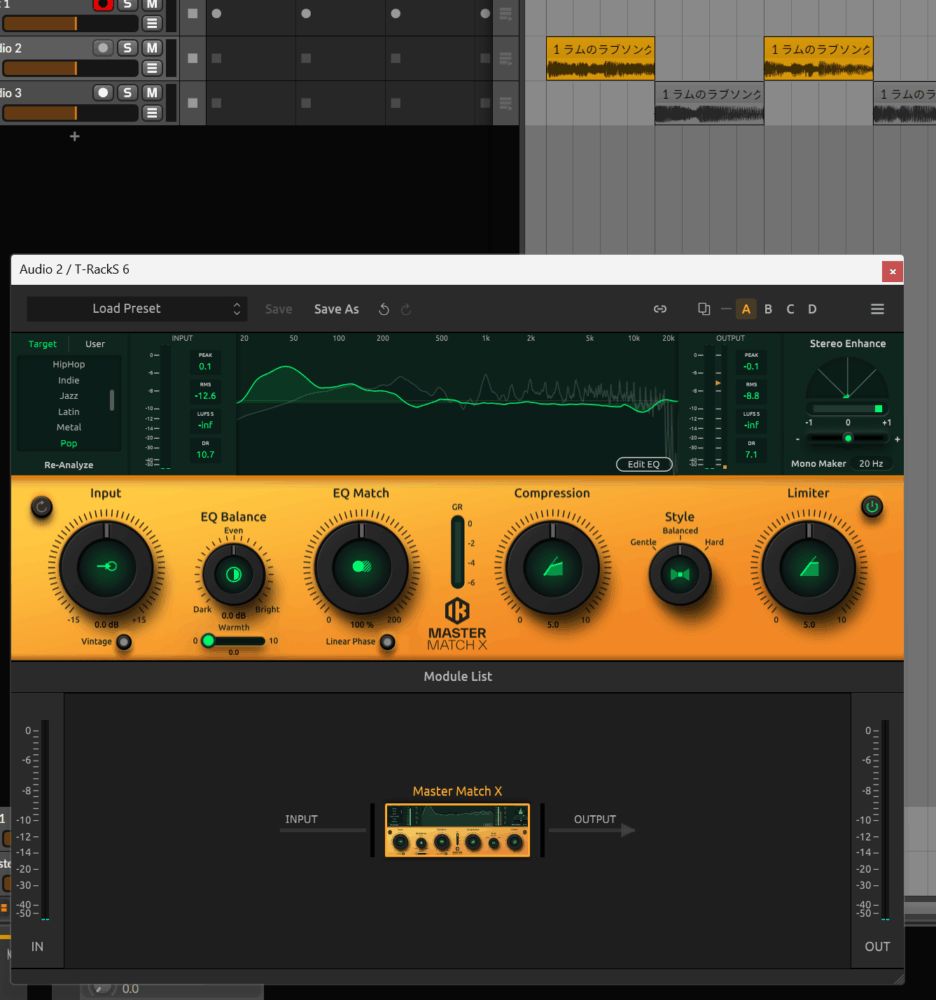Open the Load Preset dropdown
The image size is (936, 1000).
[x=136, y=309]
